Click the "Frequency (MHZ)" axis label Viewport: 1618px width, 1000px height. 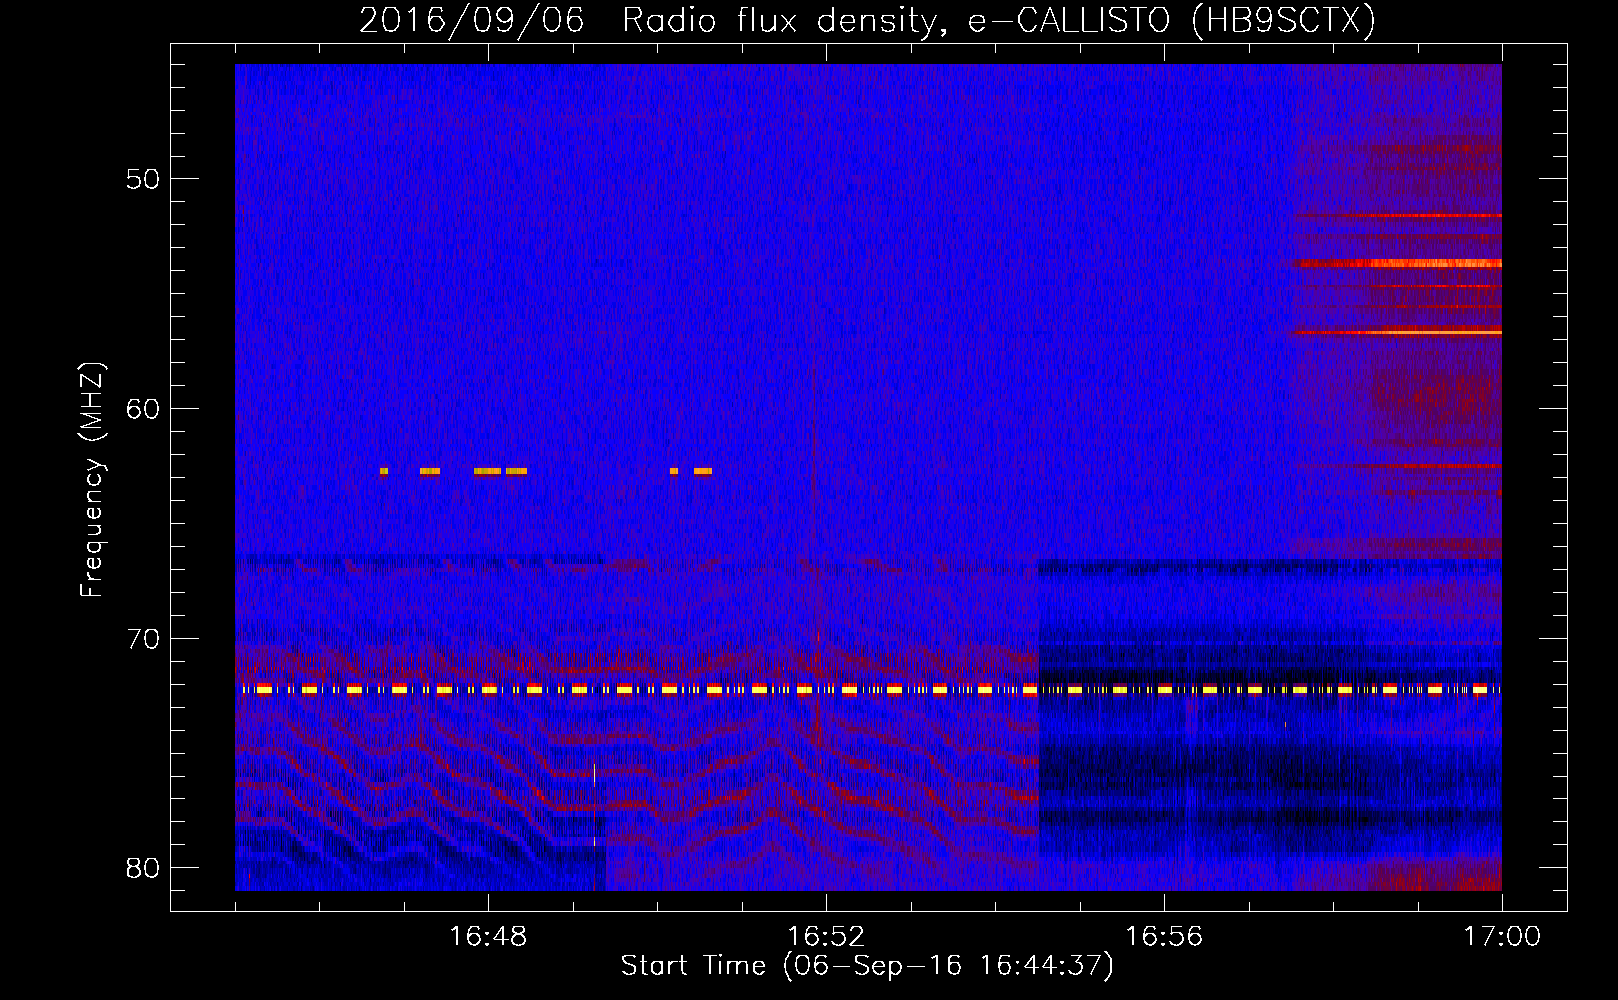[92, 480]
